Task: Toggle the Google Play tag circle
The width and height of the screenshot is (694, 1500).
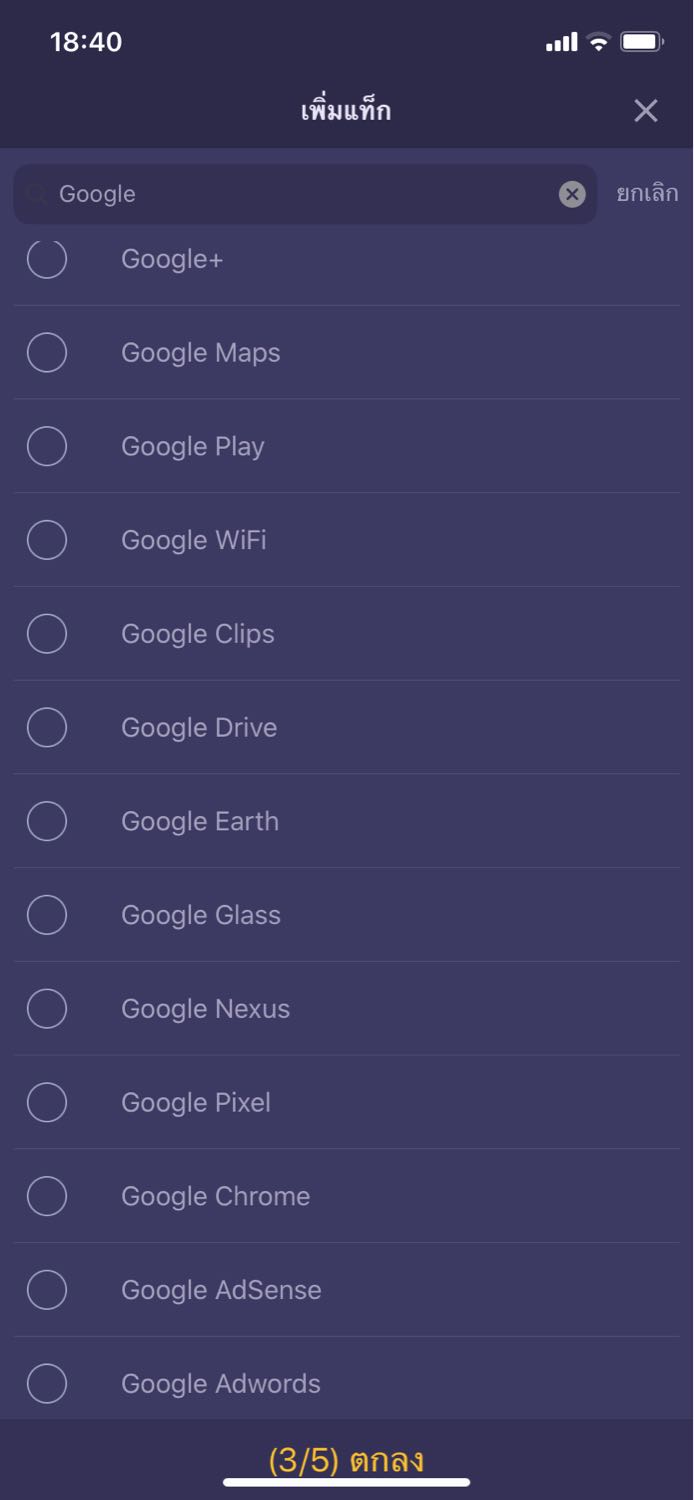Action: click(47, 446)
